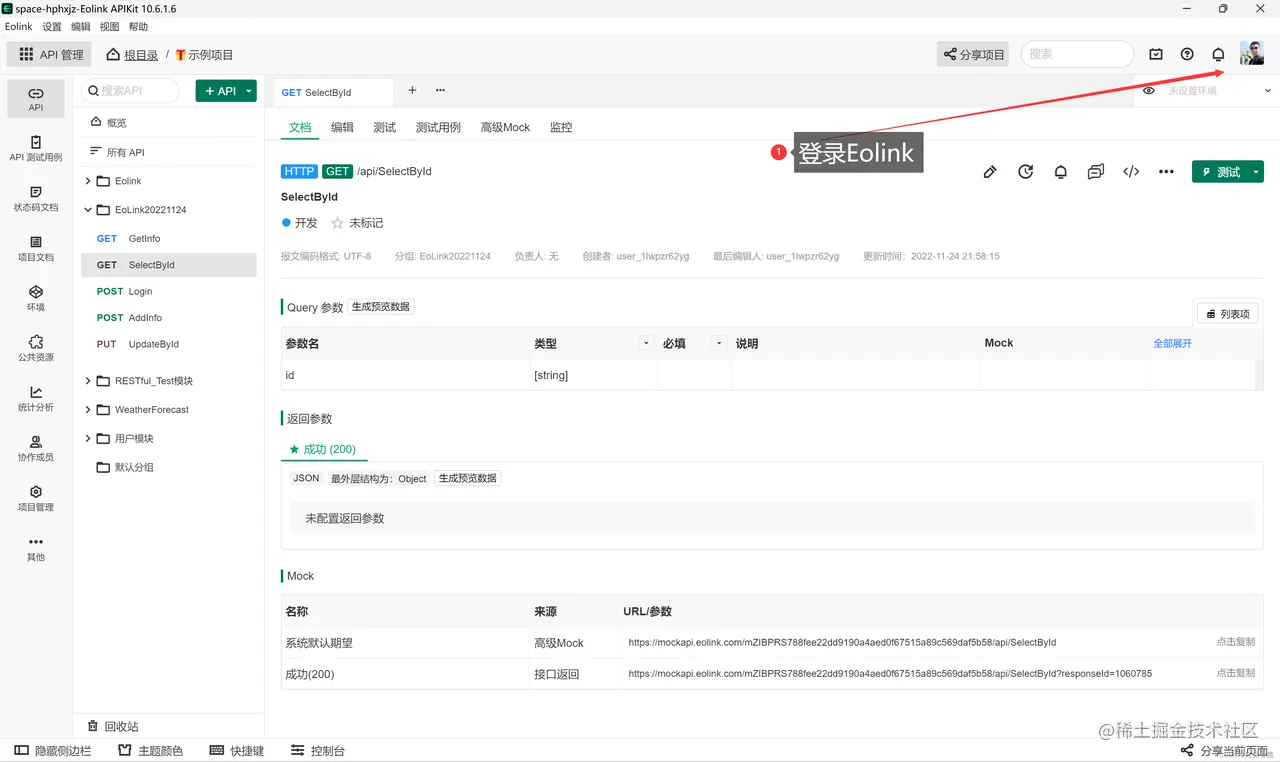Screen dimensions: 1280x762
Task: Collapse the EoLink20221124 folder
Action: click(88, 210)
